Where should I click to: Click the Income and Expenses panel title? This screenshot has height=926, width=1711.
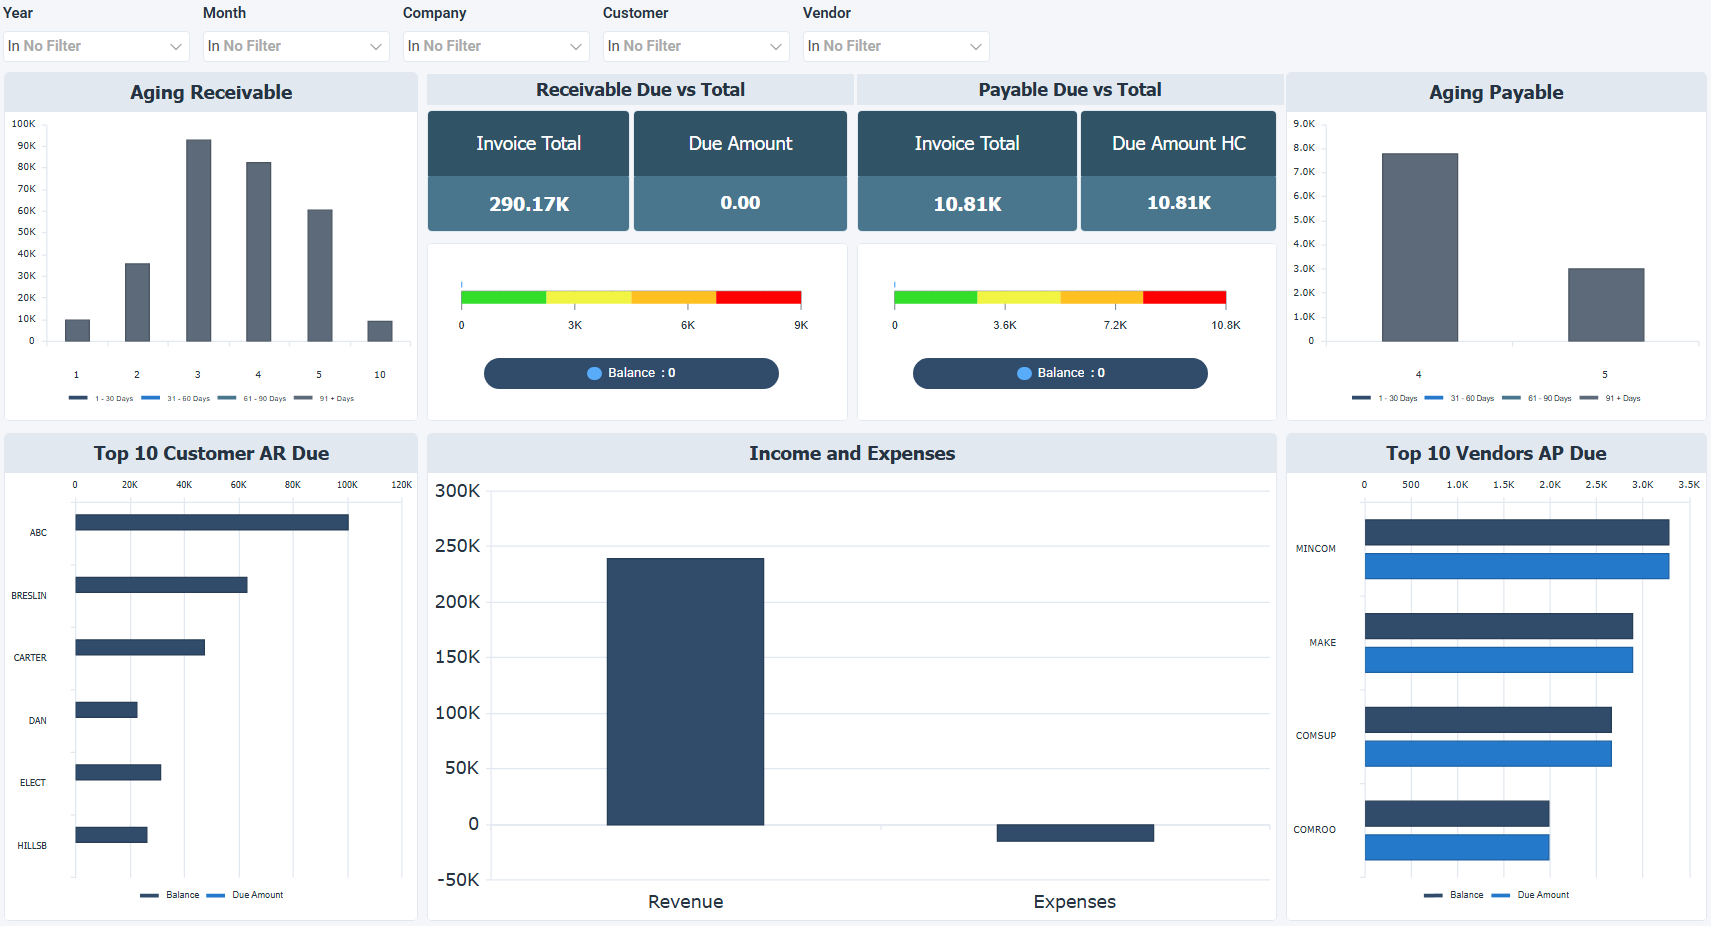(x=852, y=453)
